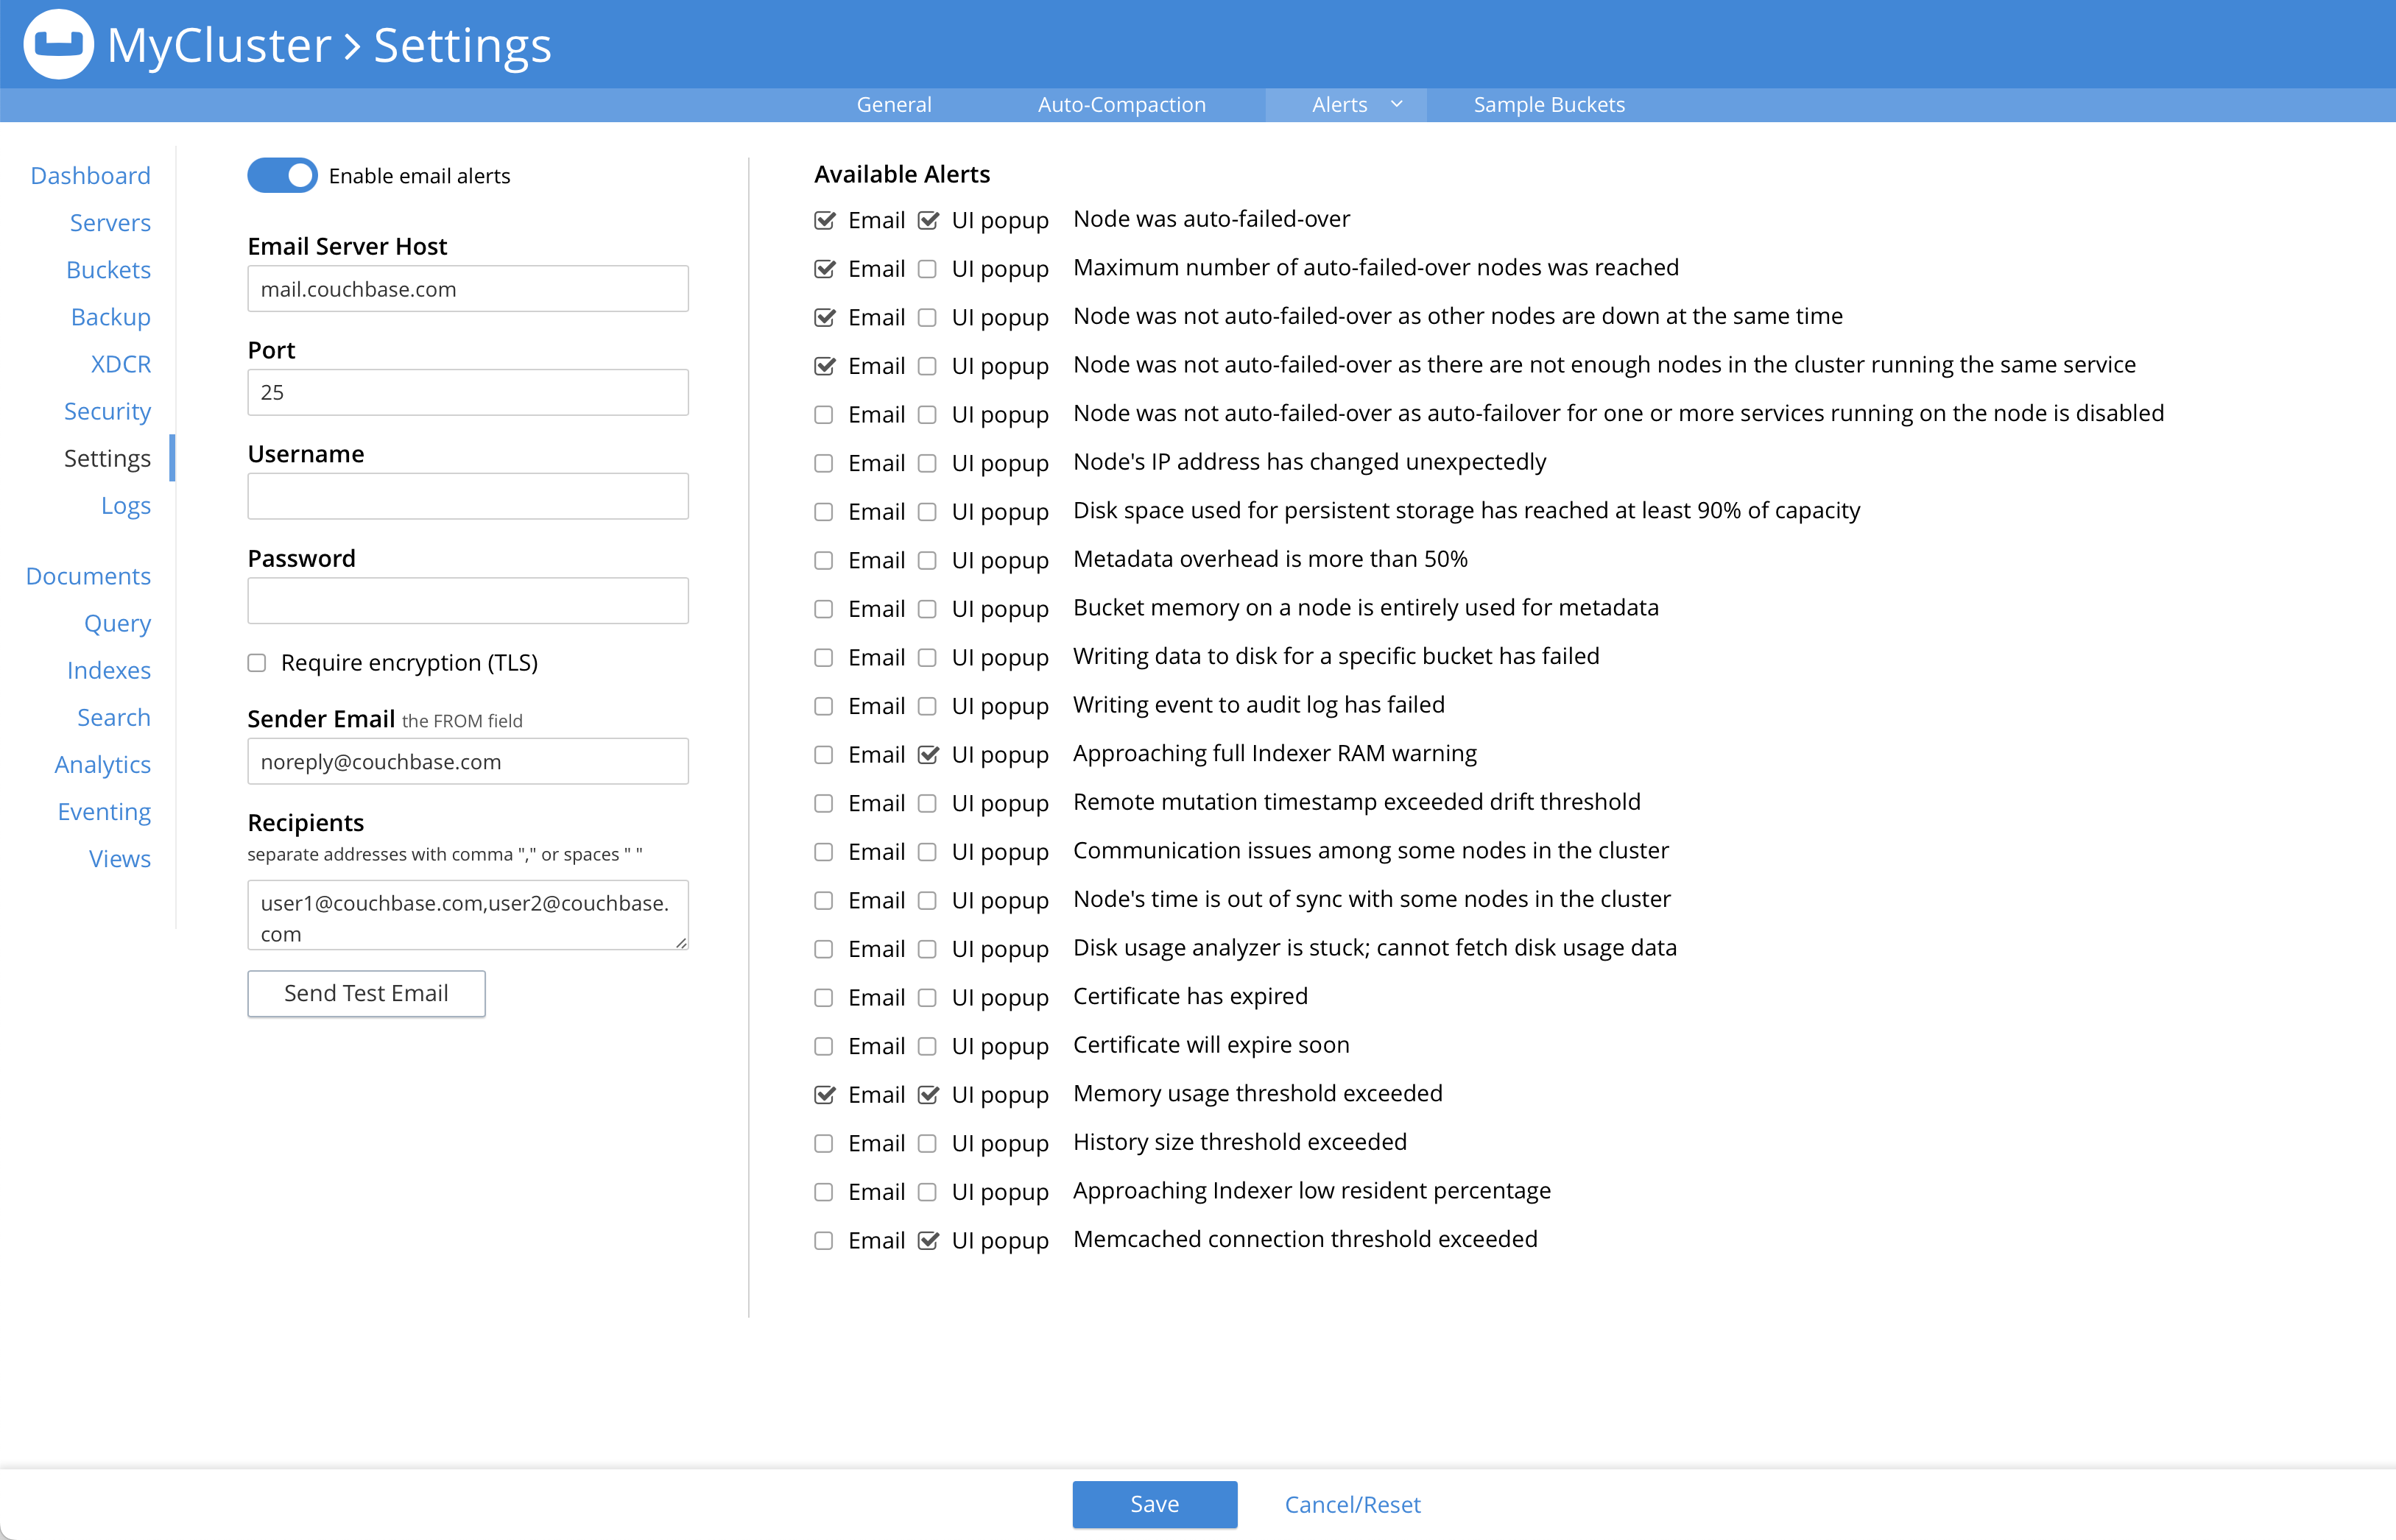Enable Email for Node's IP address changed
Image resolution: width=2396 pixels, height=1540 pixels.
824,463
